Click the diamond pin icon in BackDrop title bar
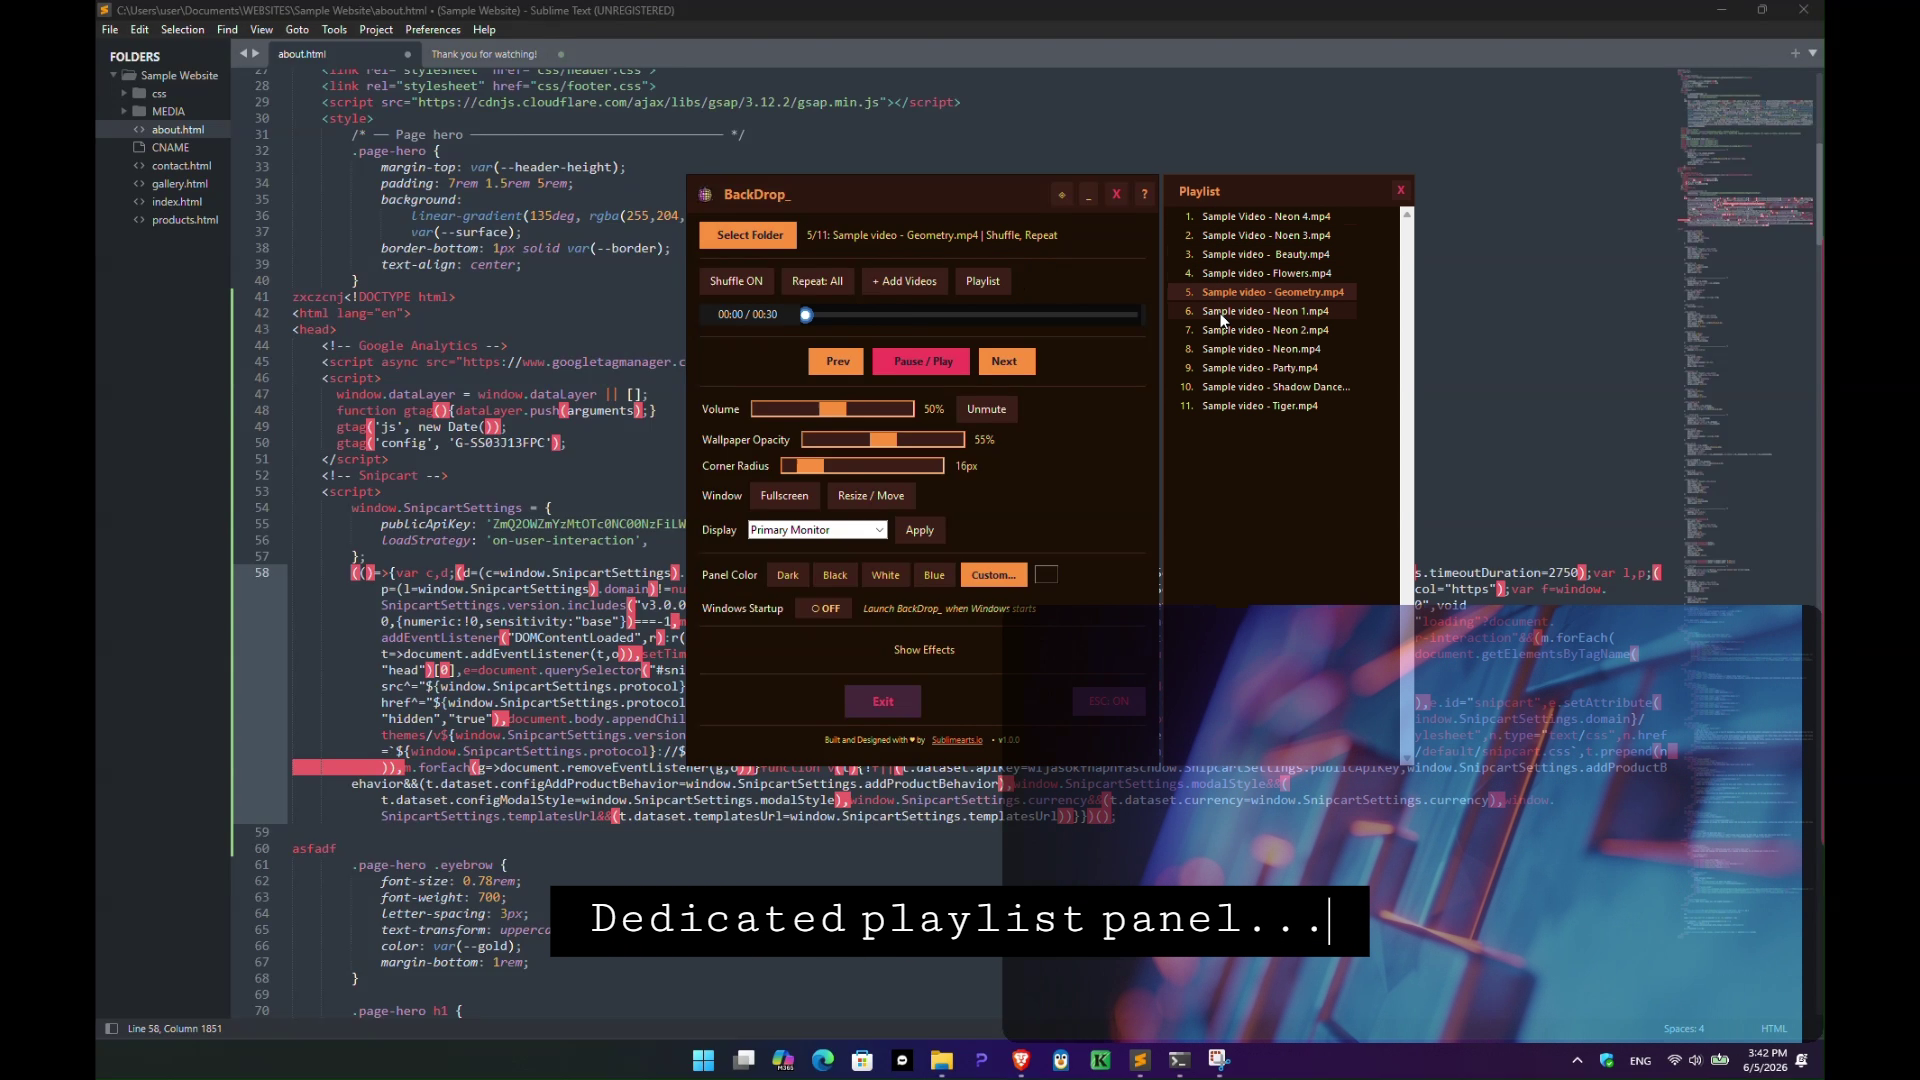 tap(1061, 195)
